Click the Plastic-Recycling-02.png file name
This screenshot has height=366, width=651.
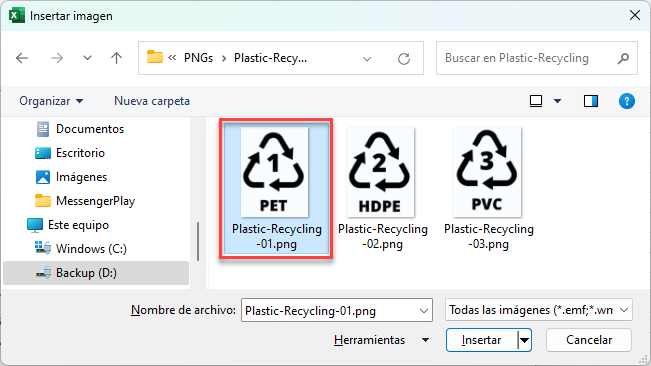pos(382,236)
